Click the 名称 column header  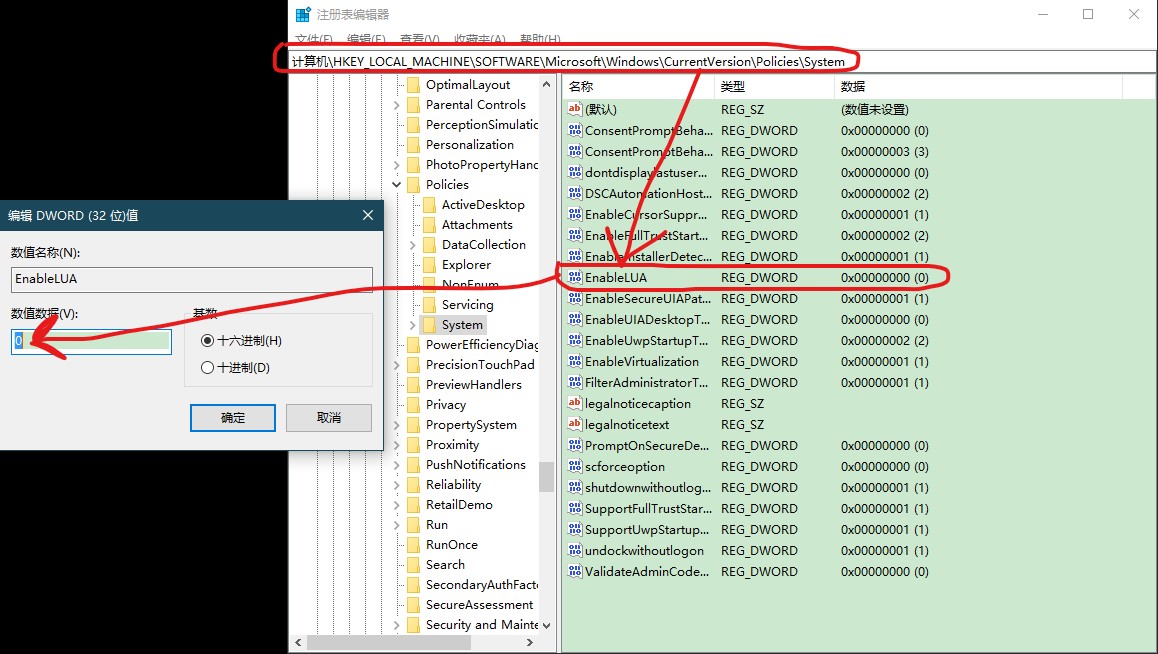pos(638,86)
